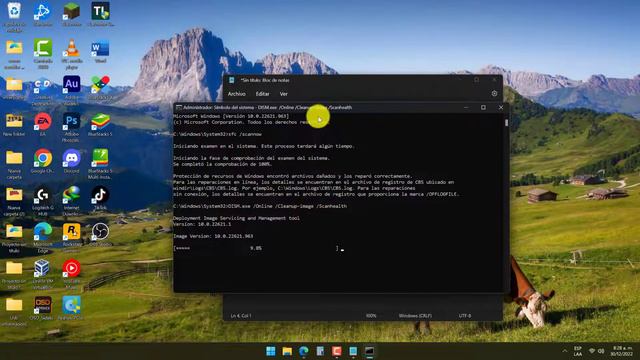Open File Explorer from the taskbar
The height and width of the screenshot is (360, 640).
click(x=287, y=351)
